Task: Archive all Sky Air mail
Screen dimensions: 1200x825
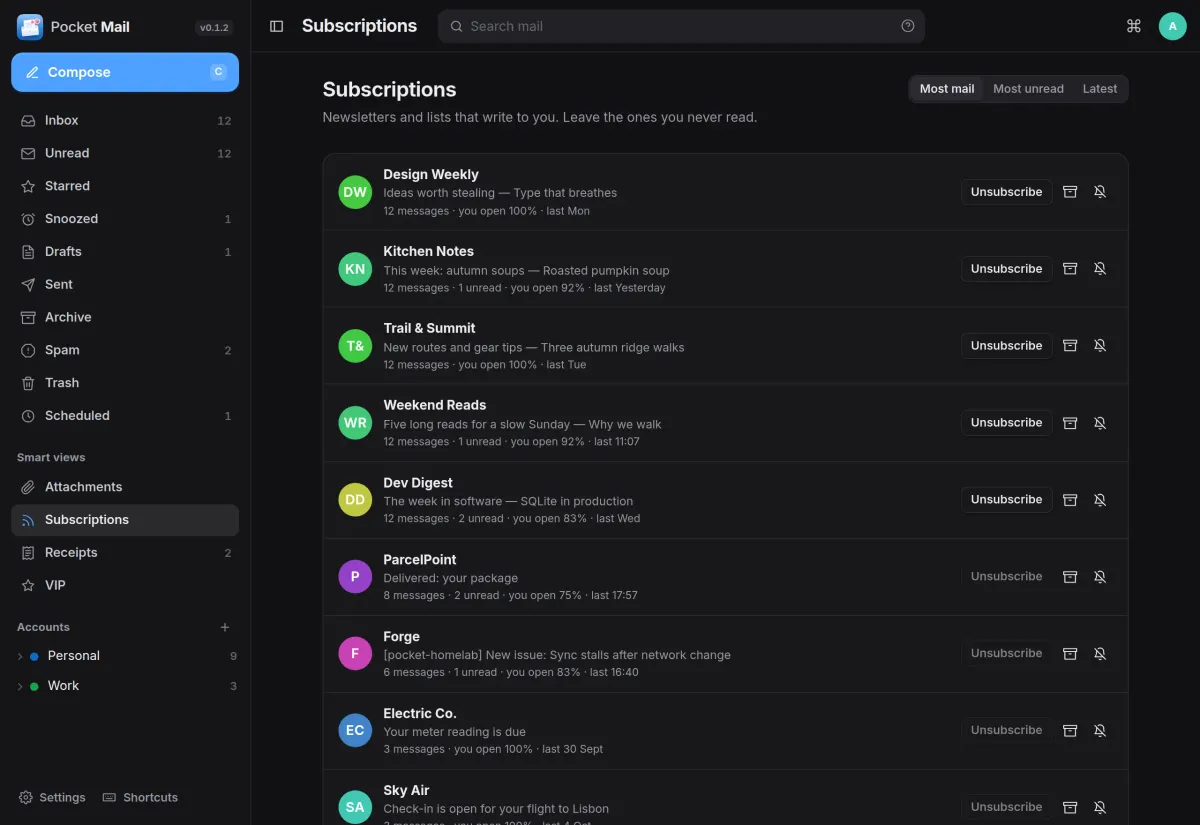Action: [x=1070, y=807]
